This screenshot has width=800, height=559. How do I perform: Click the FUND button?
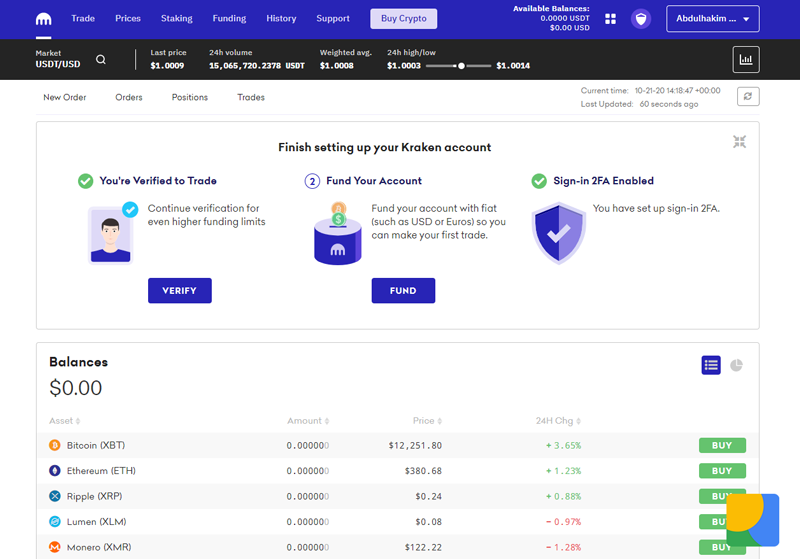point(403,291)
